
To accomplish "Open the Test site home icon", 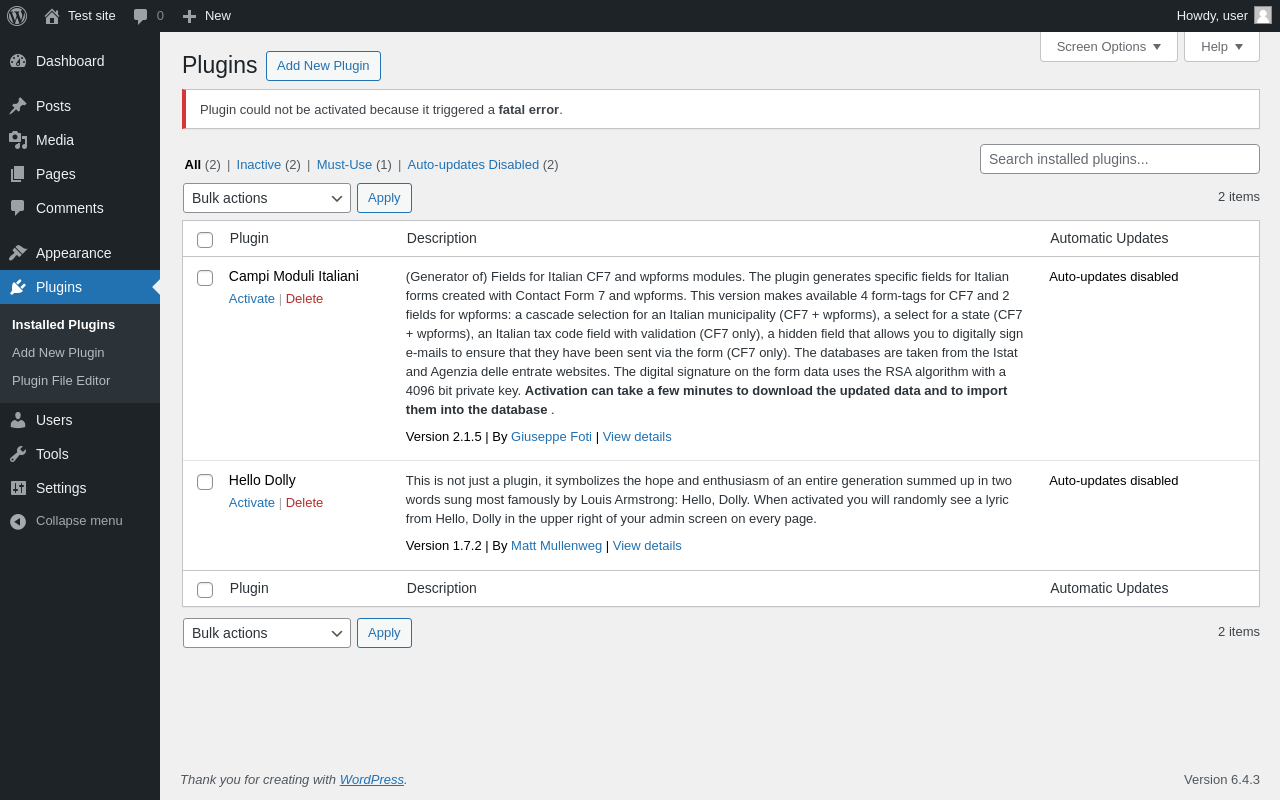I will click(52, 16).
